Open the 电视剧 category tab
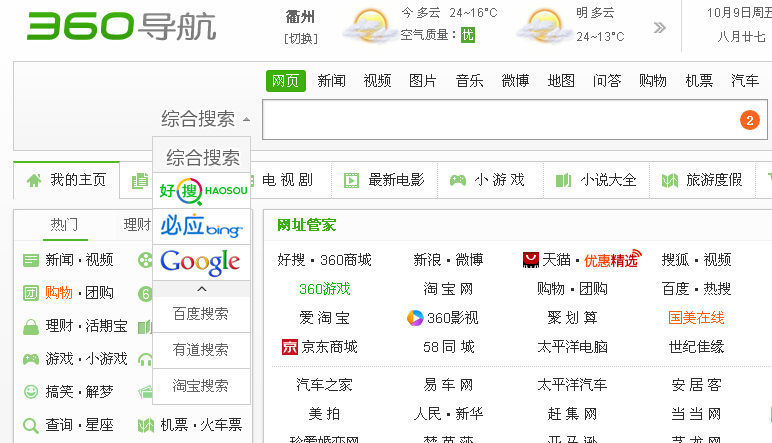Screen dimensions: 772x443 287,180
